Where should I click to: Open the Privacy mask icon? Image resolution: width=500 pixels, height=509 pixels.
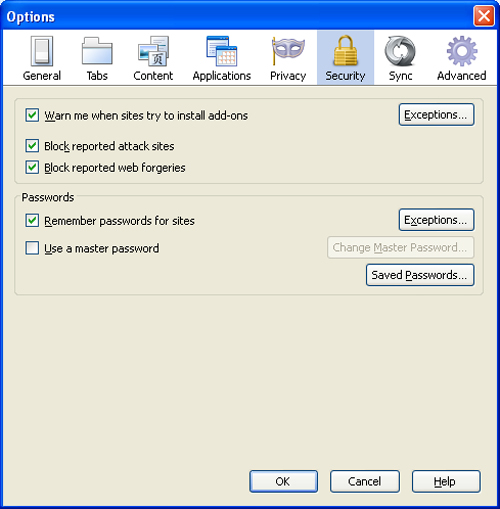click(x=288, y=51)
